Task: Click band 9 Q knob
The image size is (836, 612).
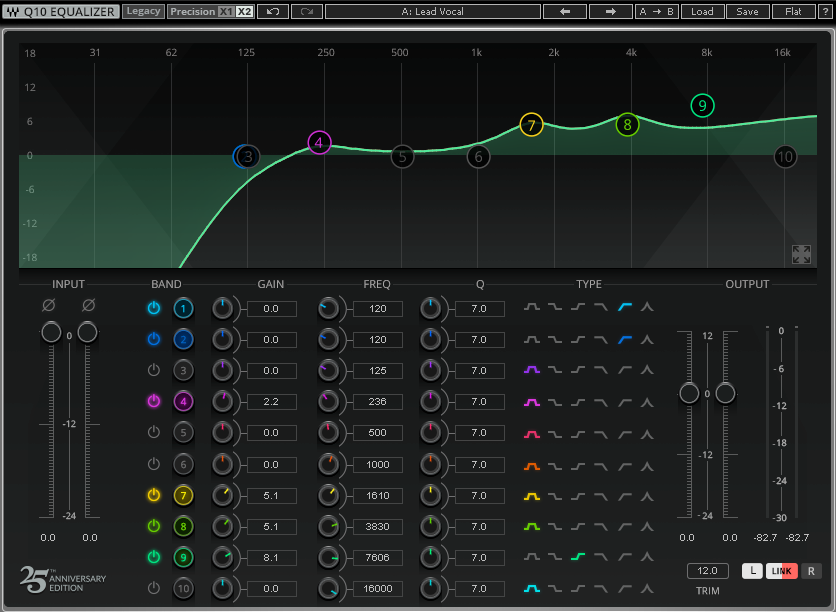Action: point(430,558)
